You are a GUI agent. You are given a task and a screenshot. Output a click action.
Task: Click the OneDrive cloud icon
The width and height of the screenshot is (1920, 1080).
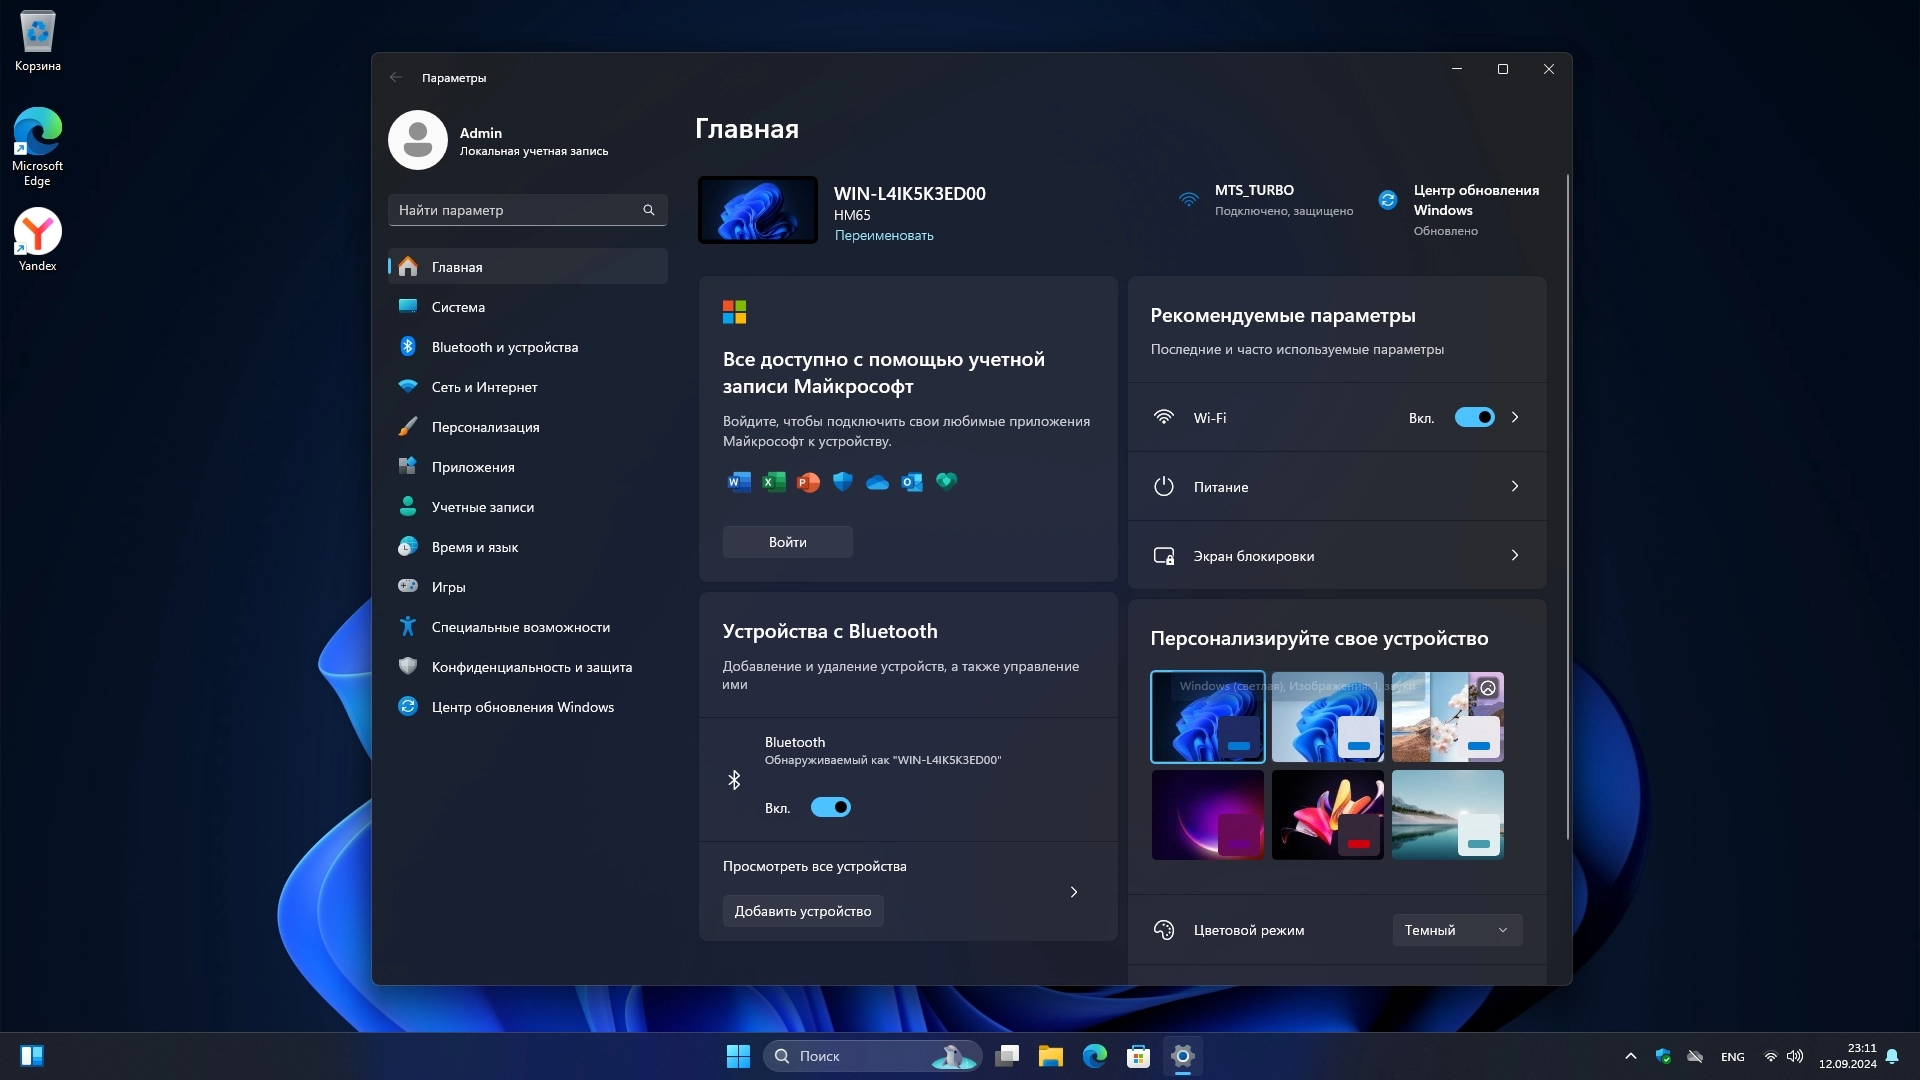tap(877, 483)
